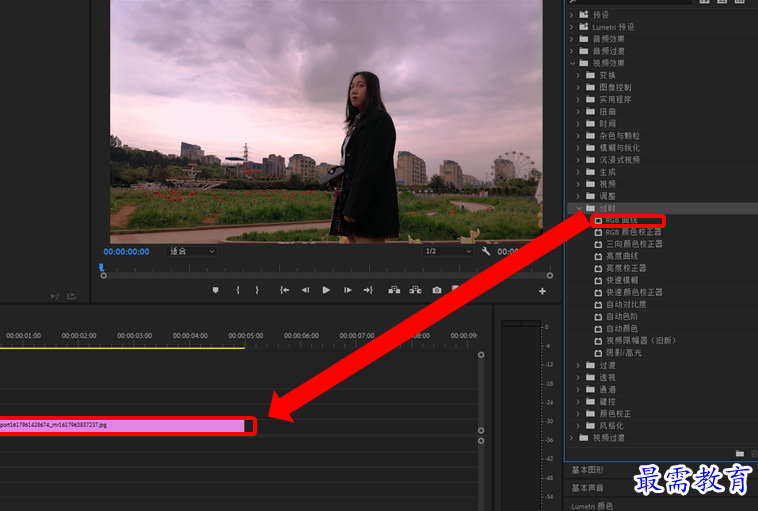Expand the 颜色校正 folder
The height and width of the screenshot is (511, 758).
pos(579,414)
